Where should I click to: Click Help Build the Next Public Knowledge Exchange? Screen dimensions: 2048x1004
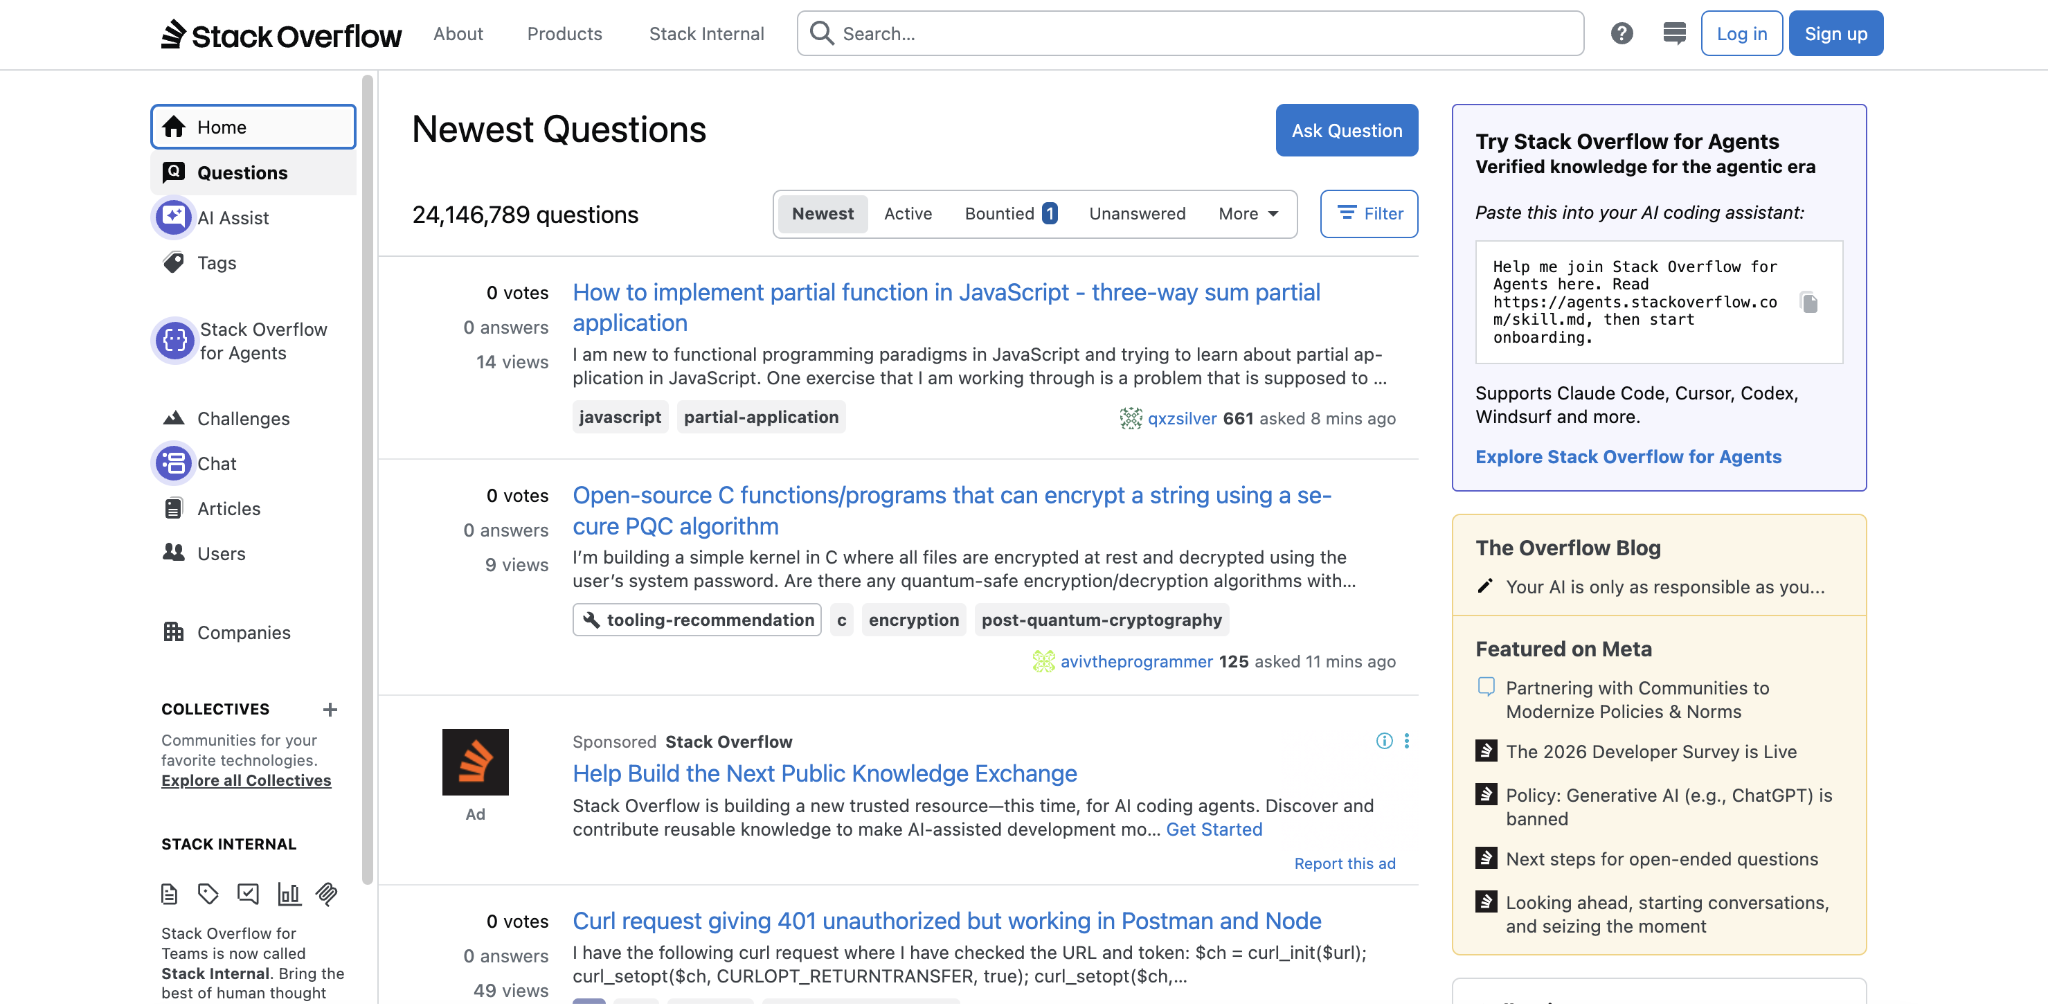(825, 773)
